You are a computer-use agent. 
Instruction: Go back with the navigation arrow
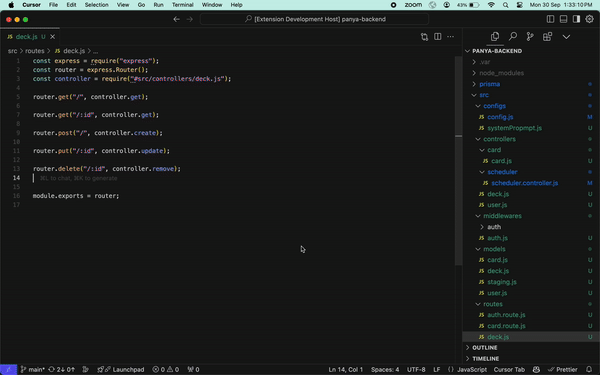coord(176,19)
